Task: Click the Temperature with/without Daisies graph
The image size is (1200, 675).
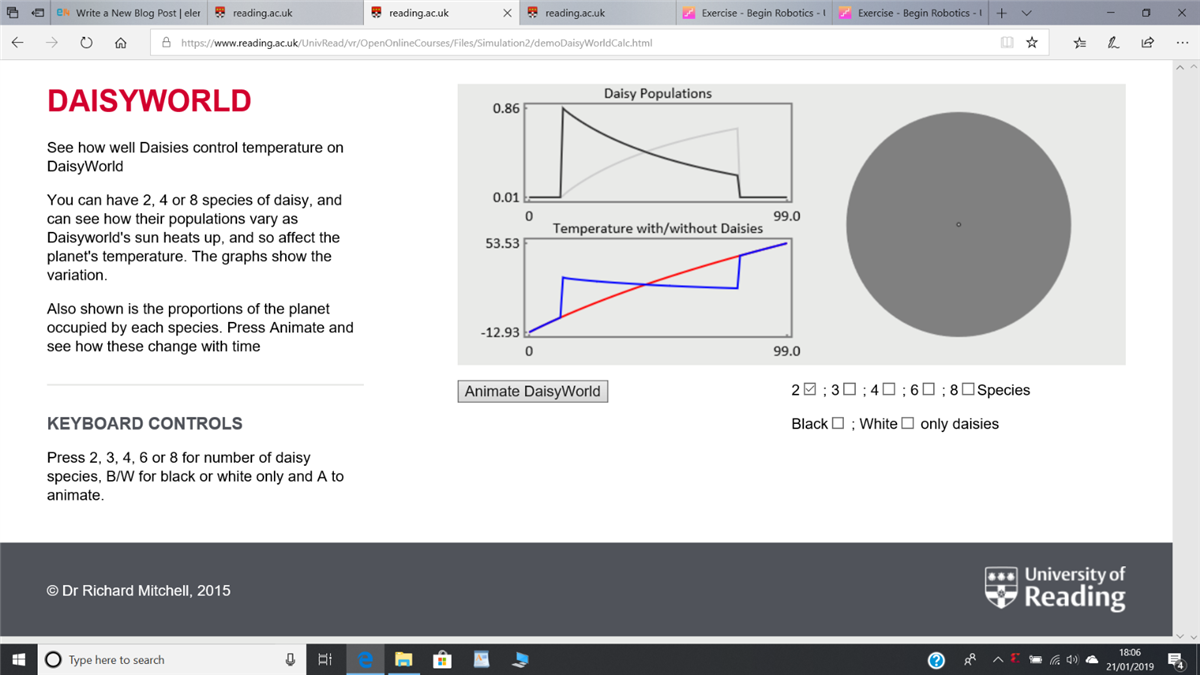Action: click(x=660, y=287)
